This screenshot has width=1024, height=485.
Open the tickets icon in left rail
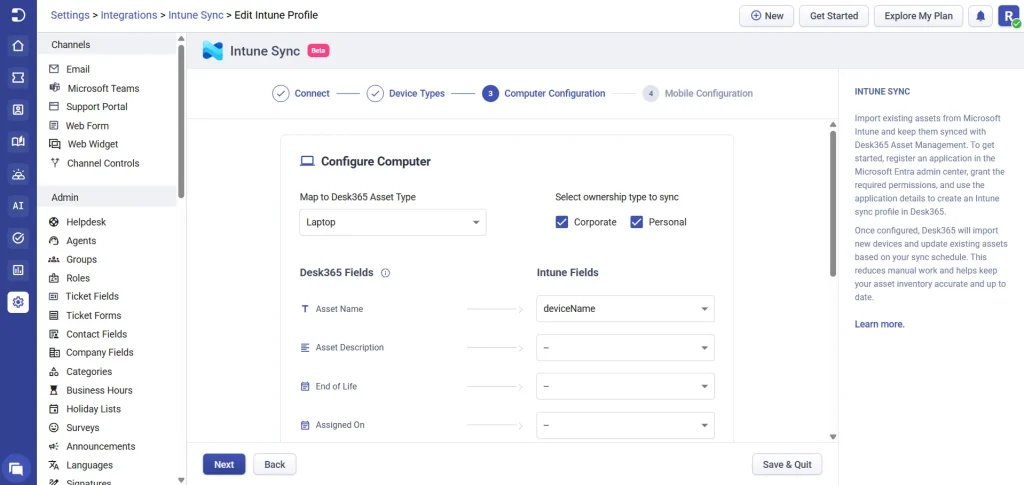coord(18,78)
